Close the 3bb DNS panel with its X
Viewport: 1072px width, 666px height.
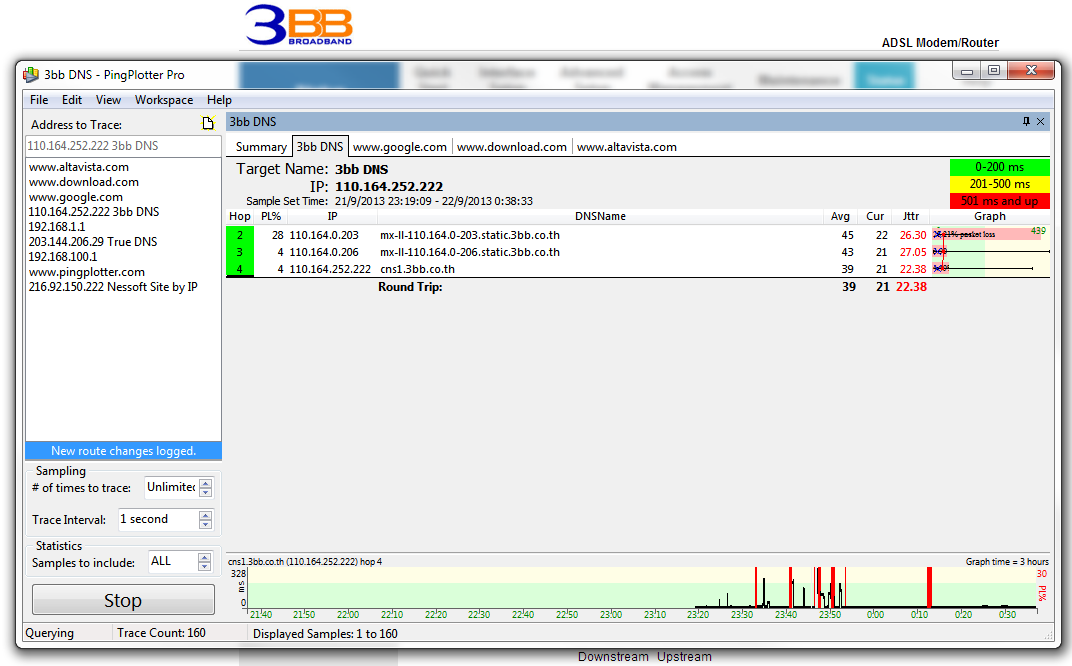(x=1041, y=122)
